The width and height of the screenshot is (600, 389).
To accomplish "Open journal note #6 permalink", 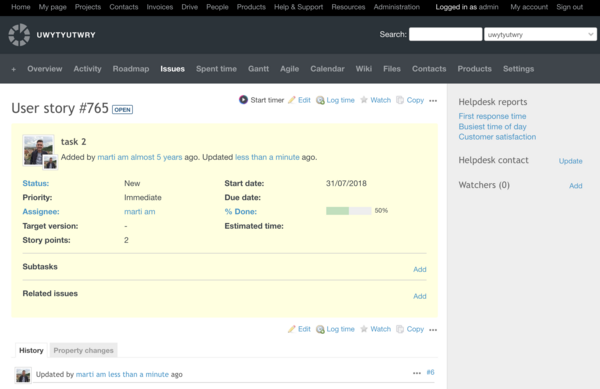I will click(430, 372).
